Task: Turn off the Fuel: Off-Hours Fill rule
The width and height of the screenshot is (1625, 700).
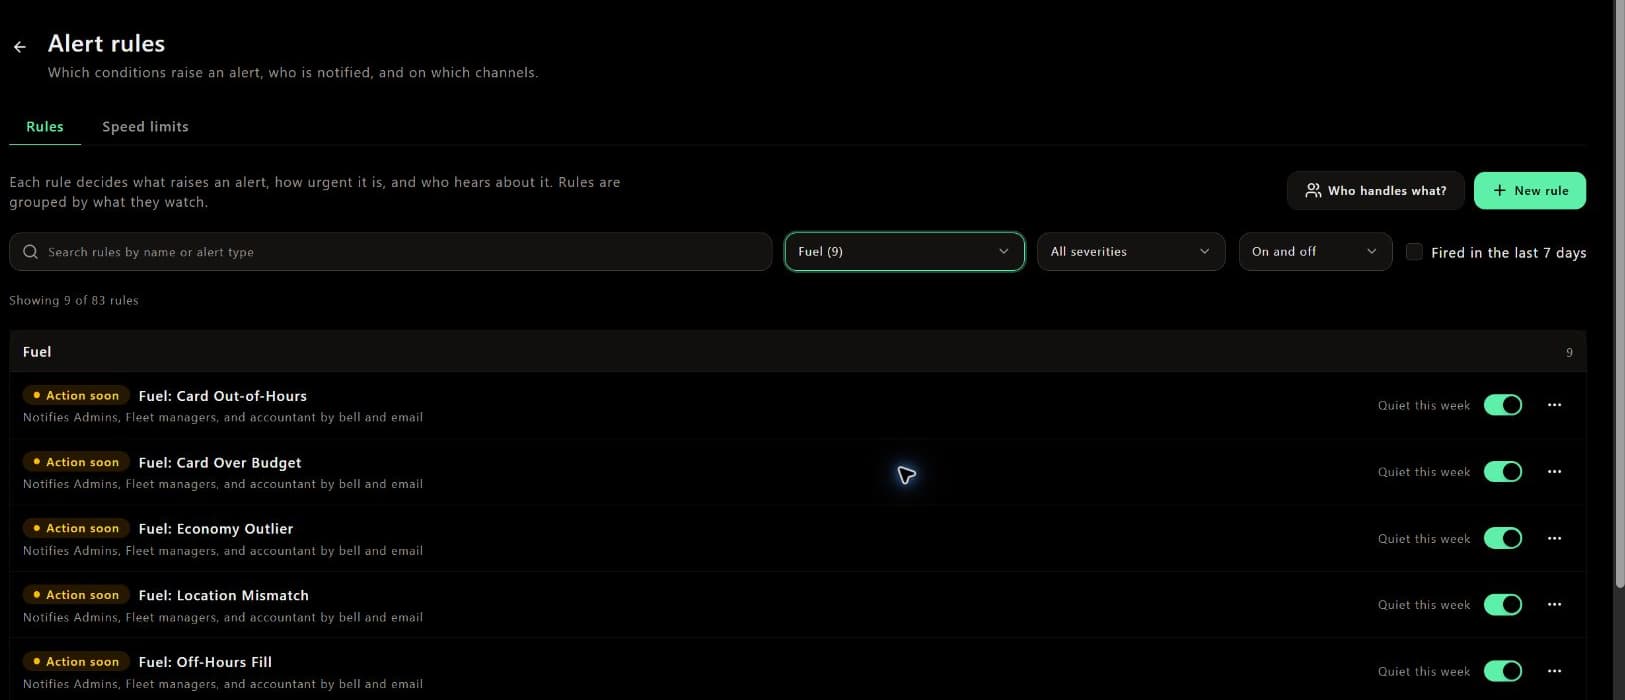Action: tap(1503, 671)
